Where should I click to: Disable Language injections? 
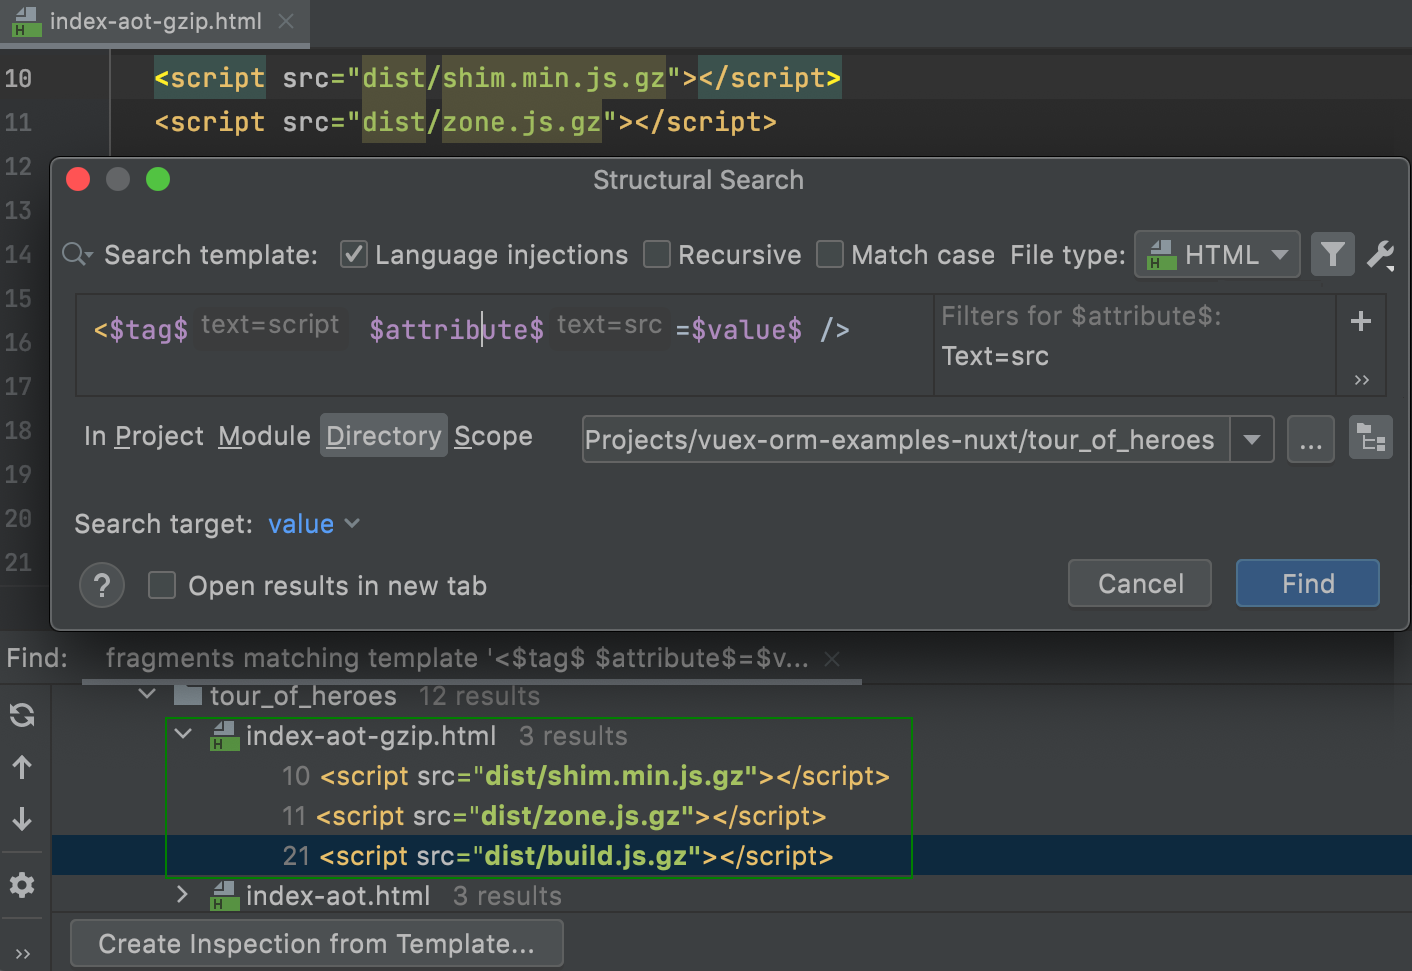(x=353, y=254)
